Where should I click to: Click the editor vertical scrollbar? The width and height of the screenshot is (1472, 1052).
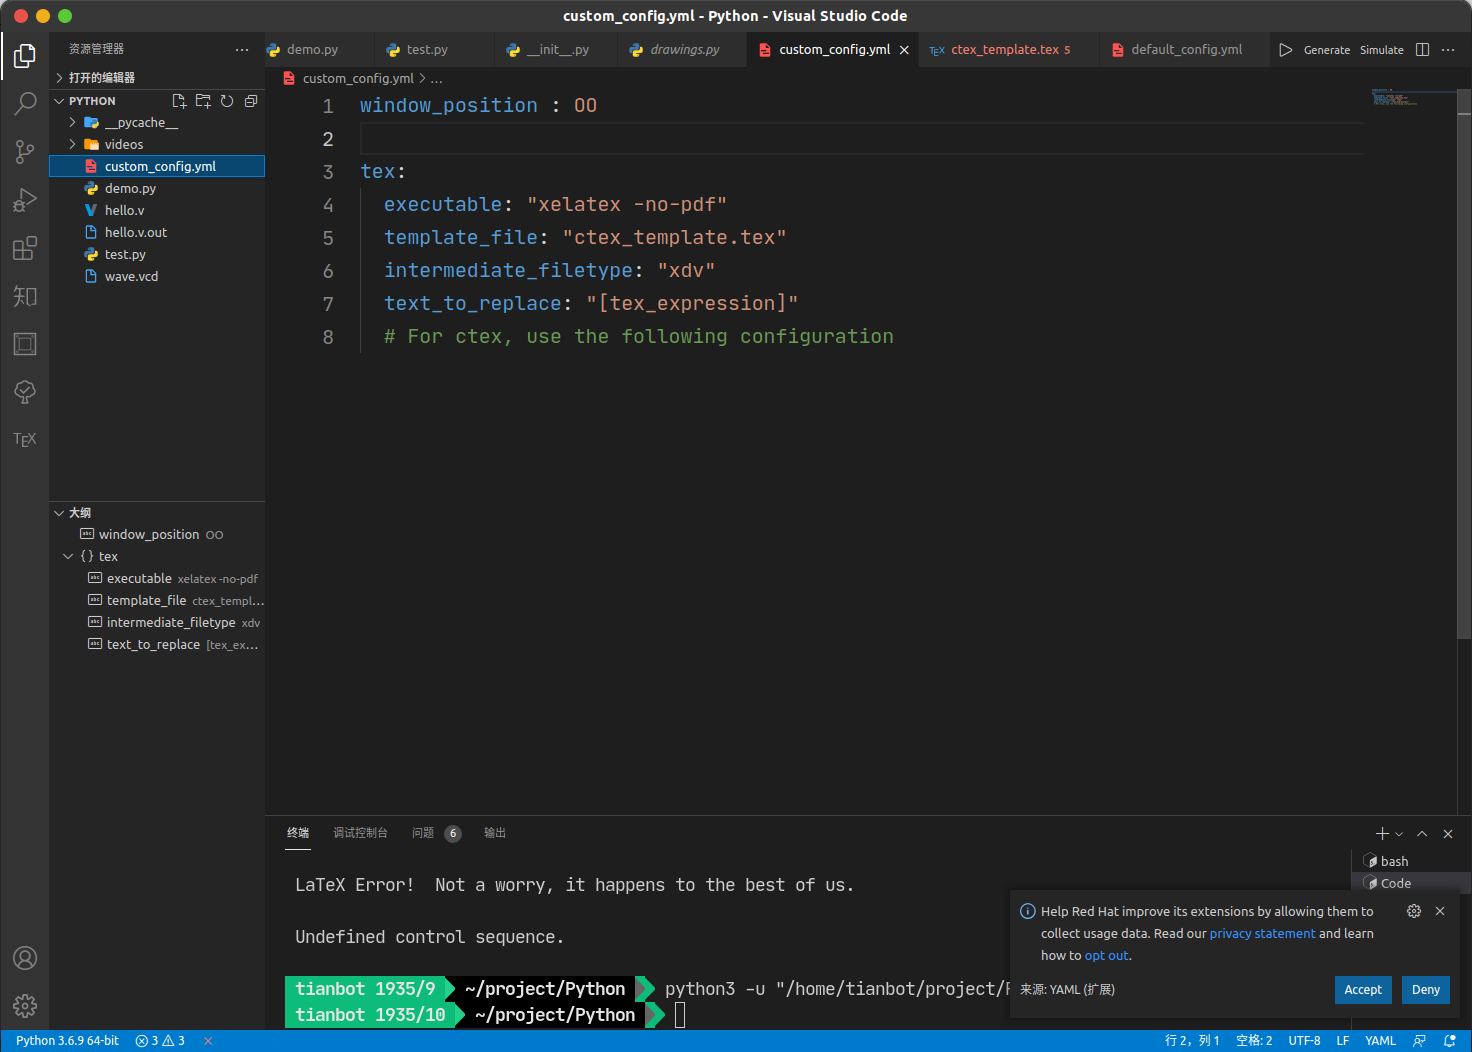tap(1464, 360)
